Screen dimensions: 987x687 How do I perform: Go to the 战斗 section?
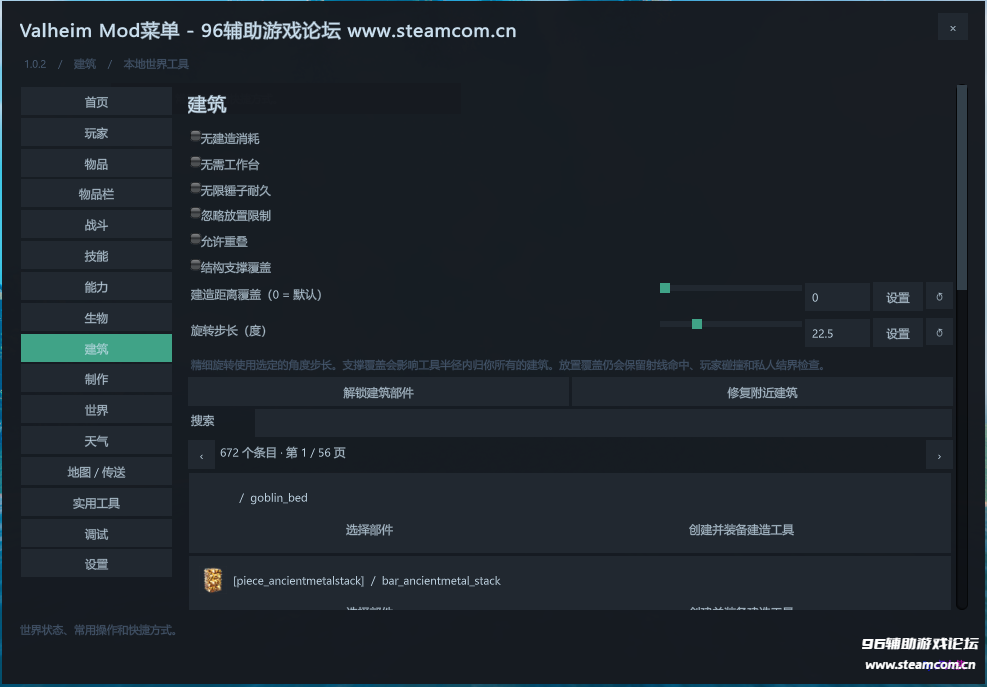(x=96, y=225)
